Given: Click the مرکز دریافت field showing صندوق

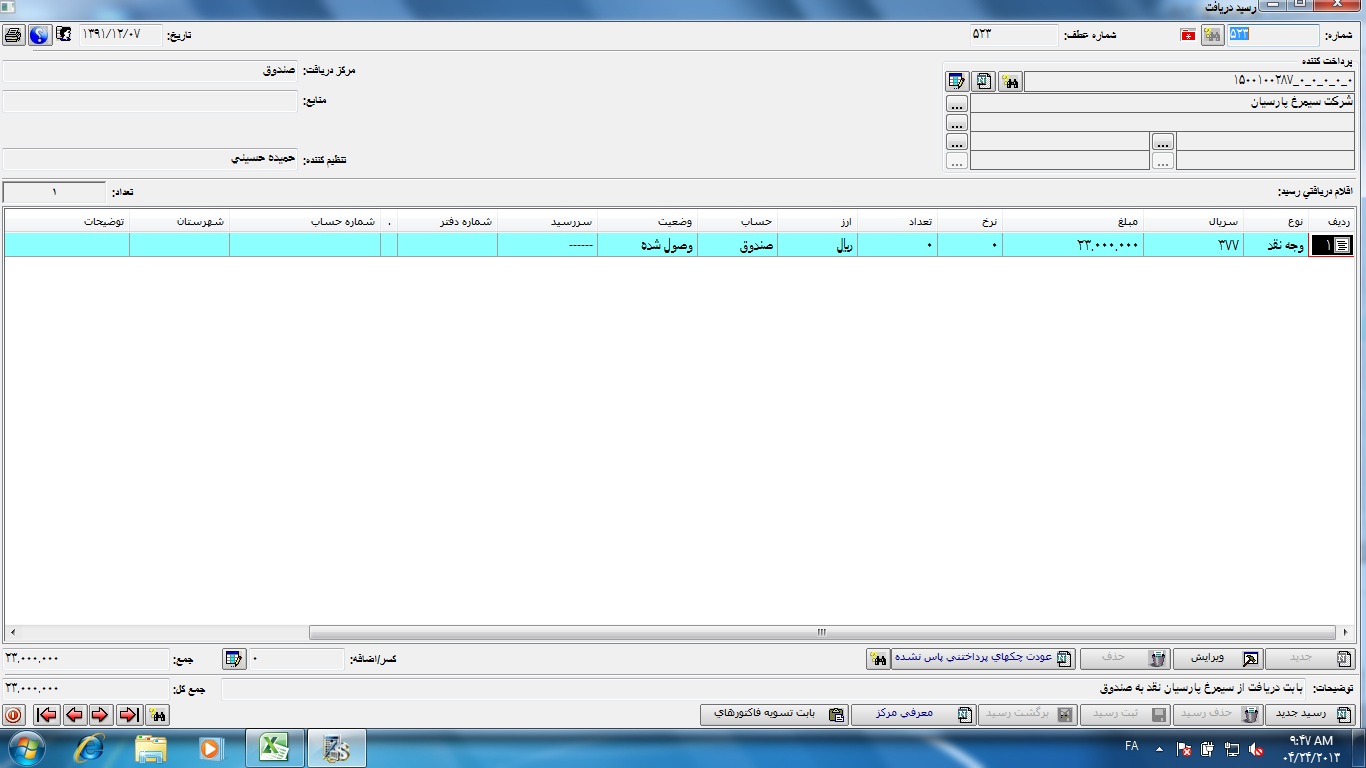Looking at the screenshot, I should pos(150,71).
